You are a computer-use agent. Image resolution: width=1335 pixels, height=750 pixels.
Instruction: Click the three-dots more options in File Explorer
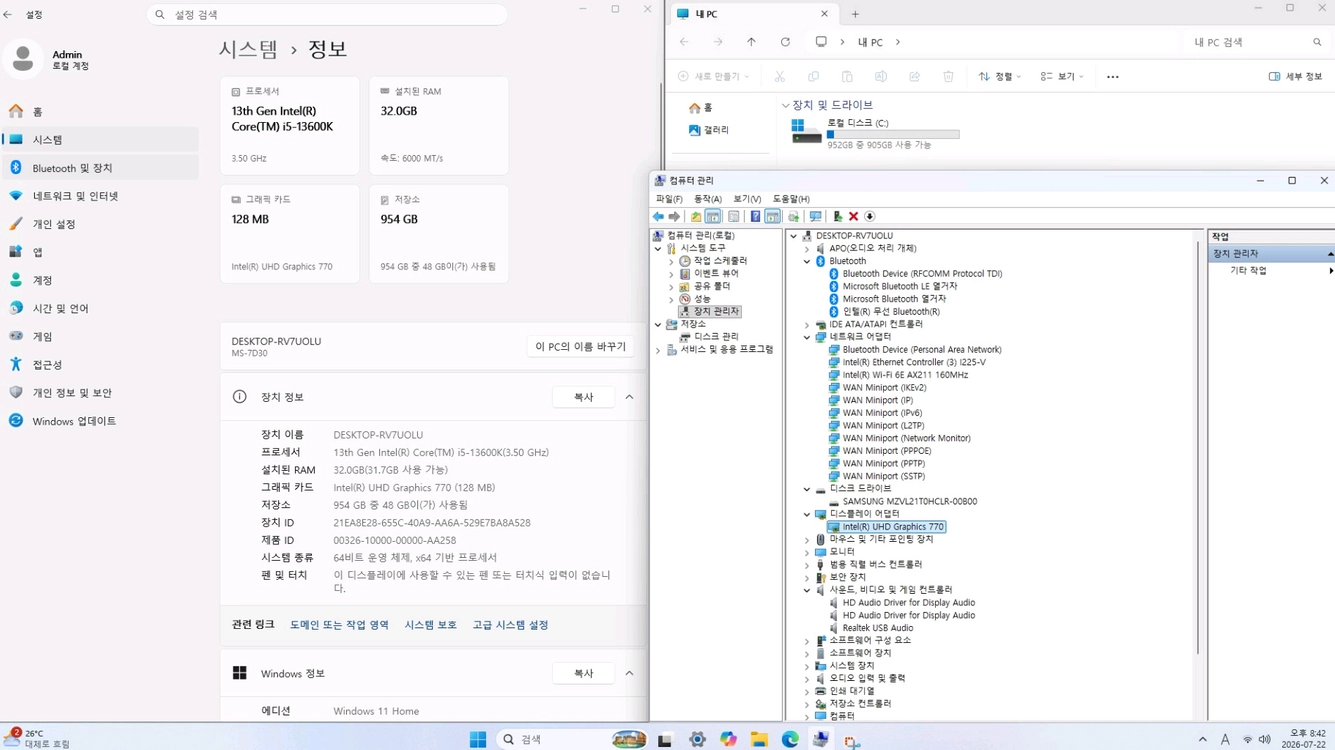1112,76
